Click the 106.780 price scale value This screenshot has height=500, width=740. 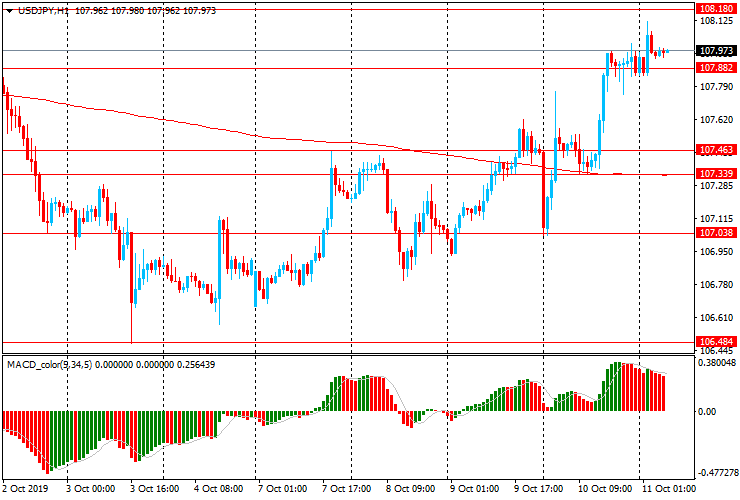pos(716,285)
